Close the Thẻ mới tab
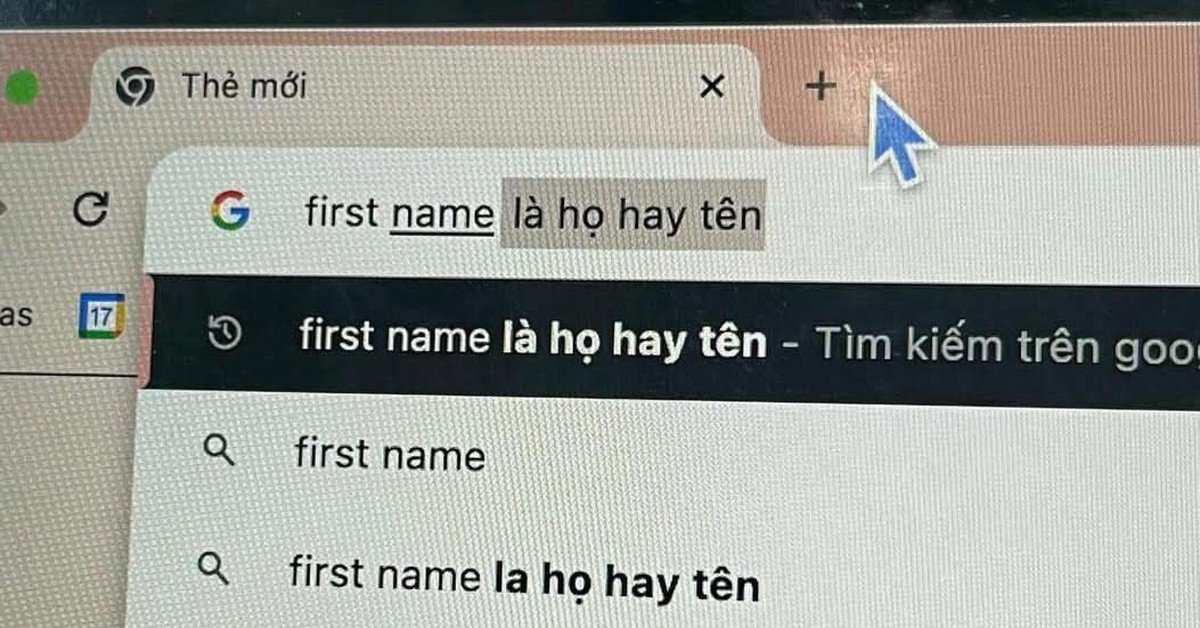1200x628 pixels. 711,87
